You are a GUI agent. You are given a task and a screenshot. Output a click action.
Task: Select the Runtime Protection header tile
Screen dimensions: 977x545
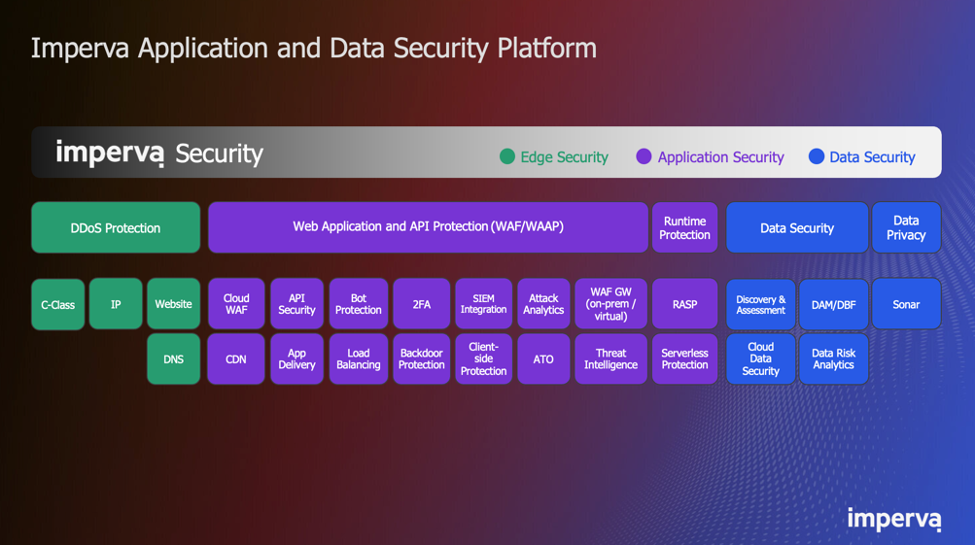pos(685,227)
